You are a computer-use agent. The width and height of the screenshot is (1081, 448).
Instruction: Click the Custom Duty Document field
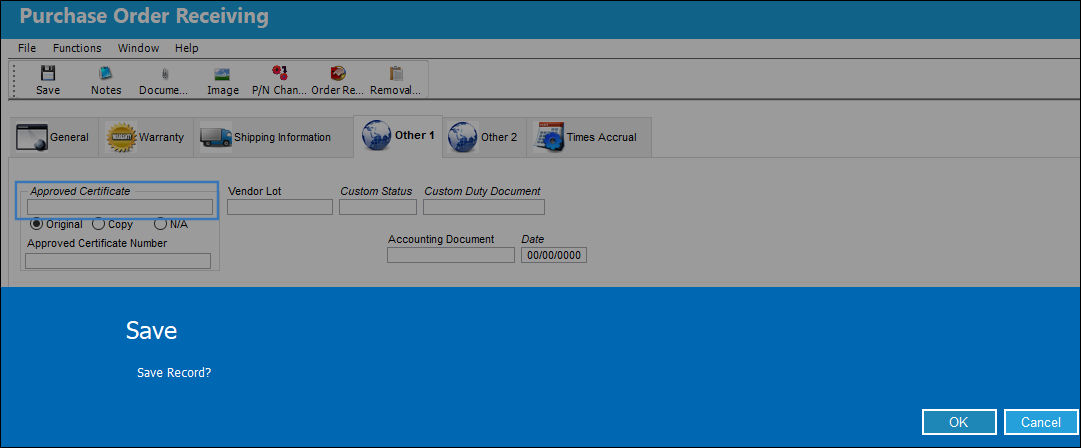[x=484, y=207]
